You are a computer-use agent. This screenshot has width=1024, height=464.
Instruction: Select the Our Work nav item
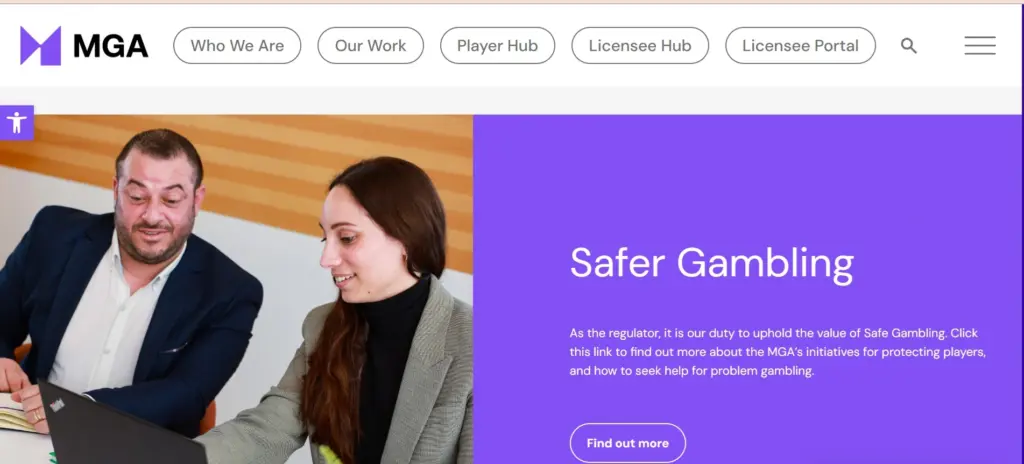[370, 46]
